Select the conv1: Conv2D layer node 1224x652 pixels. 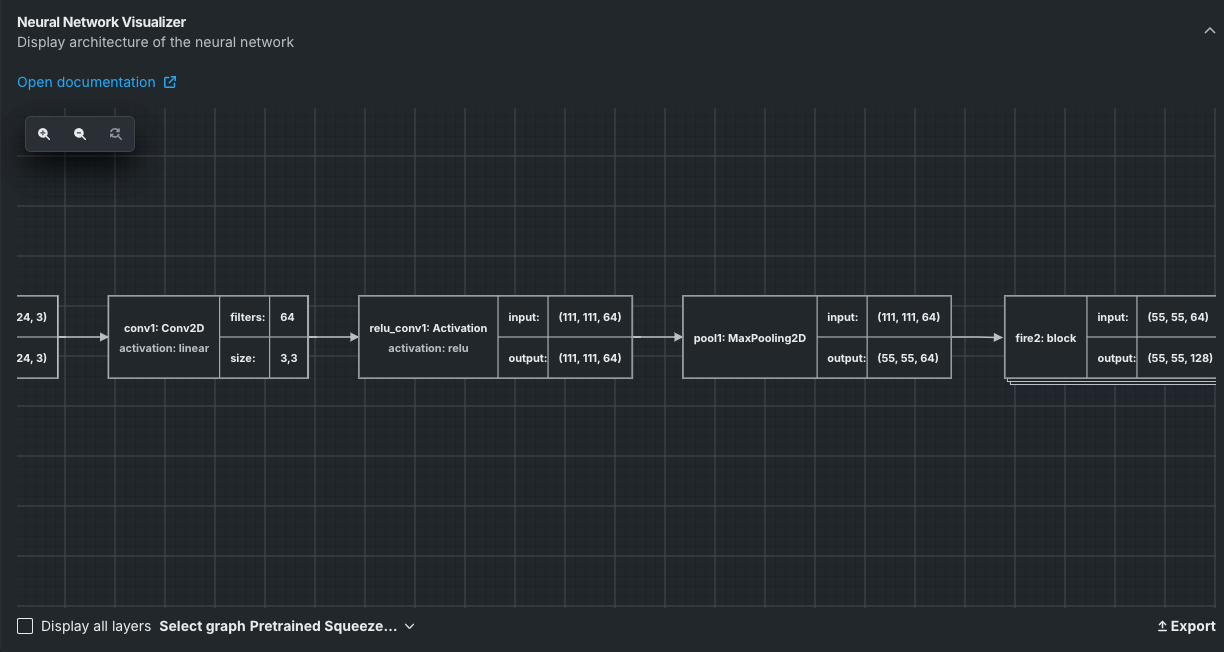click(x=164, y=337)
